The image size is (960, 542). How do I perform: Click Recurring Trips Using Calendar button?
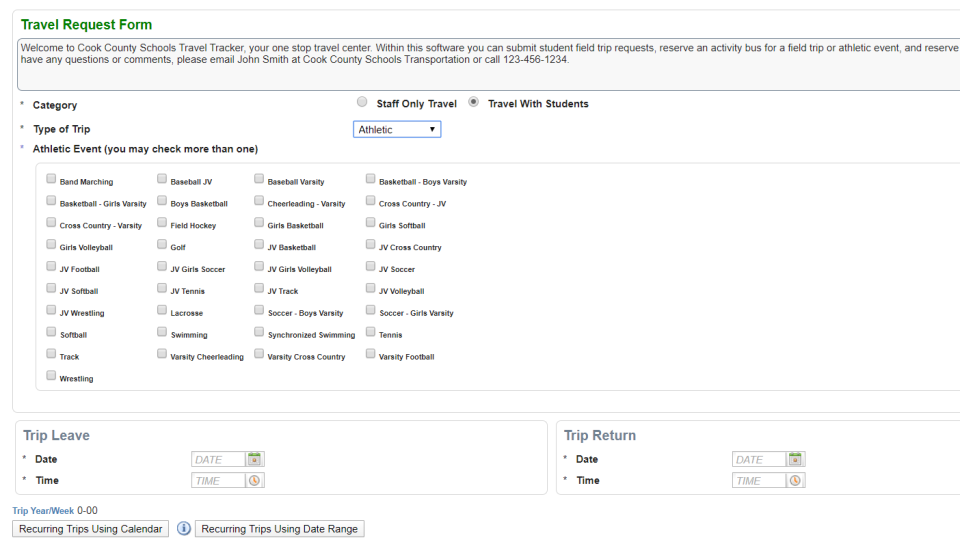pos(91,529)
